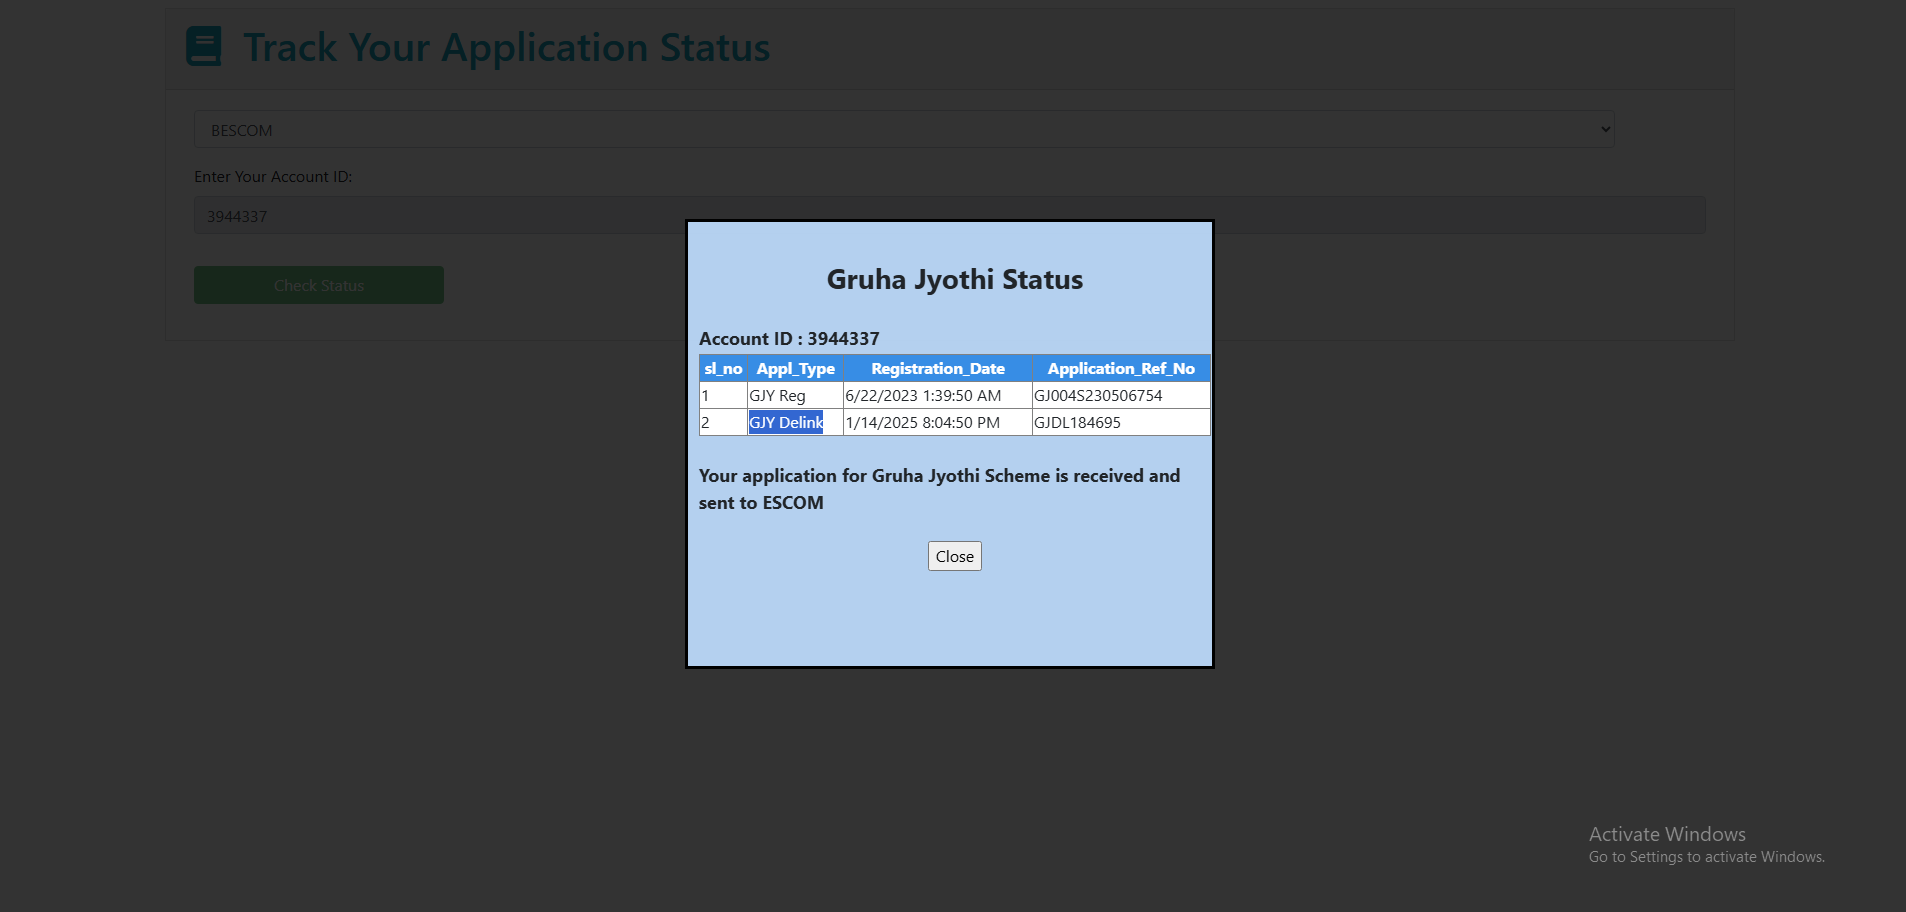Viewport: 1906px width, 912px height.
Task: Click the Gruha Jyothi Status heading
Action: tap(954, 279)
